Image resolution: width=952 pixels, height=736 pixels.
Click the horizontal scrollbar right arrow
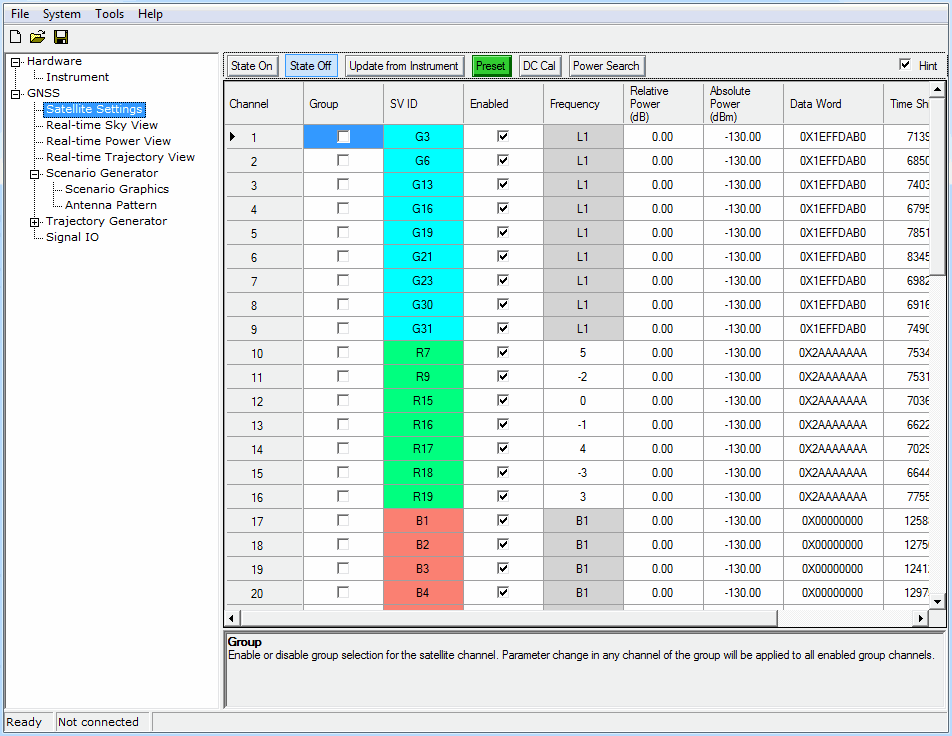[922, 619]
